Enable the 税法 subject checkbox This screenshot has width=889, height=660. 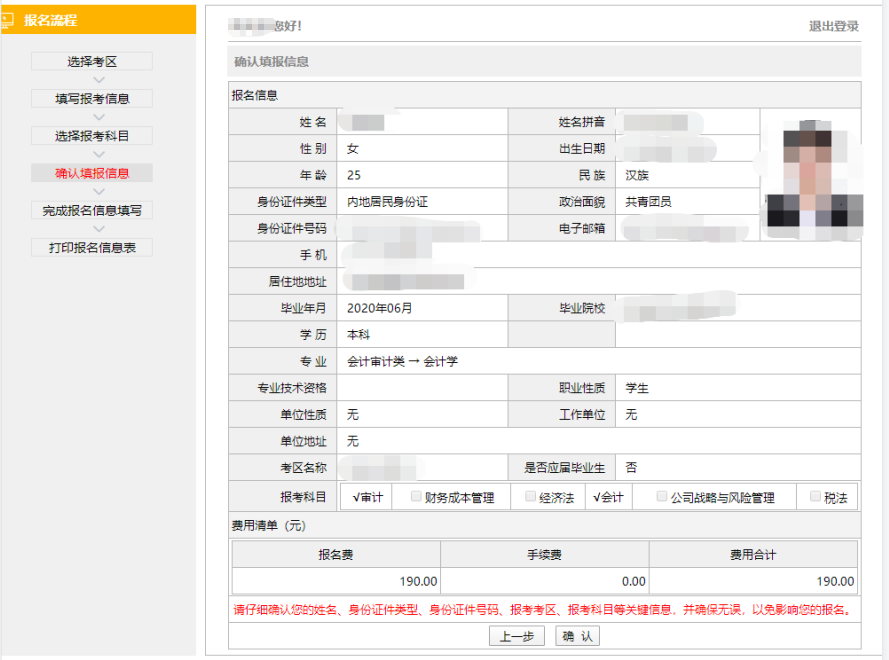click(x=815, y=495)
